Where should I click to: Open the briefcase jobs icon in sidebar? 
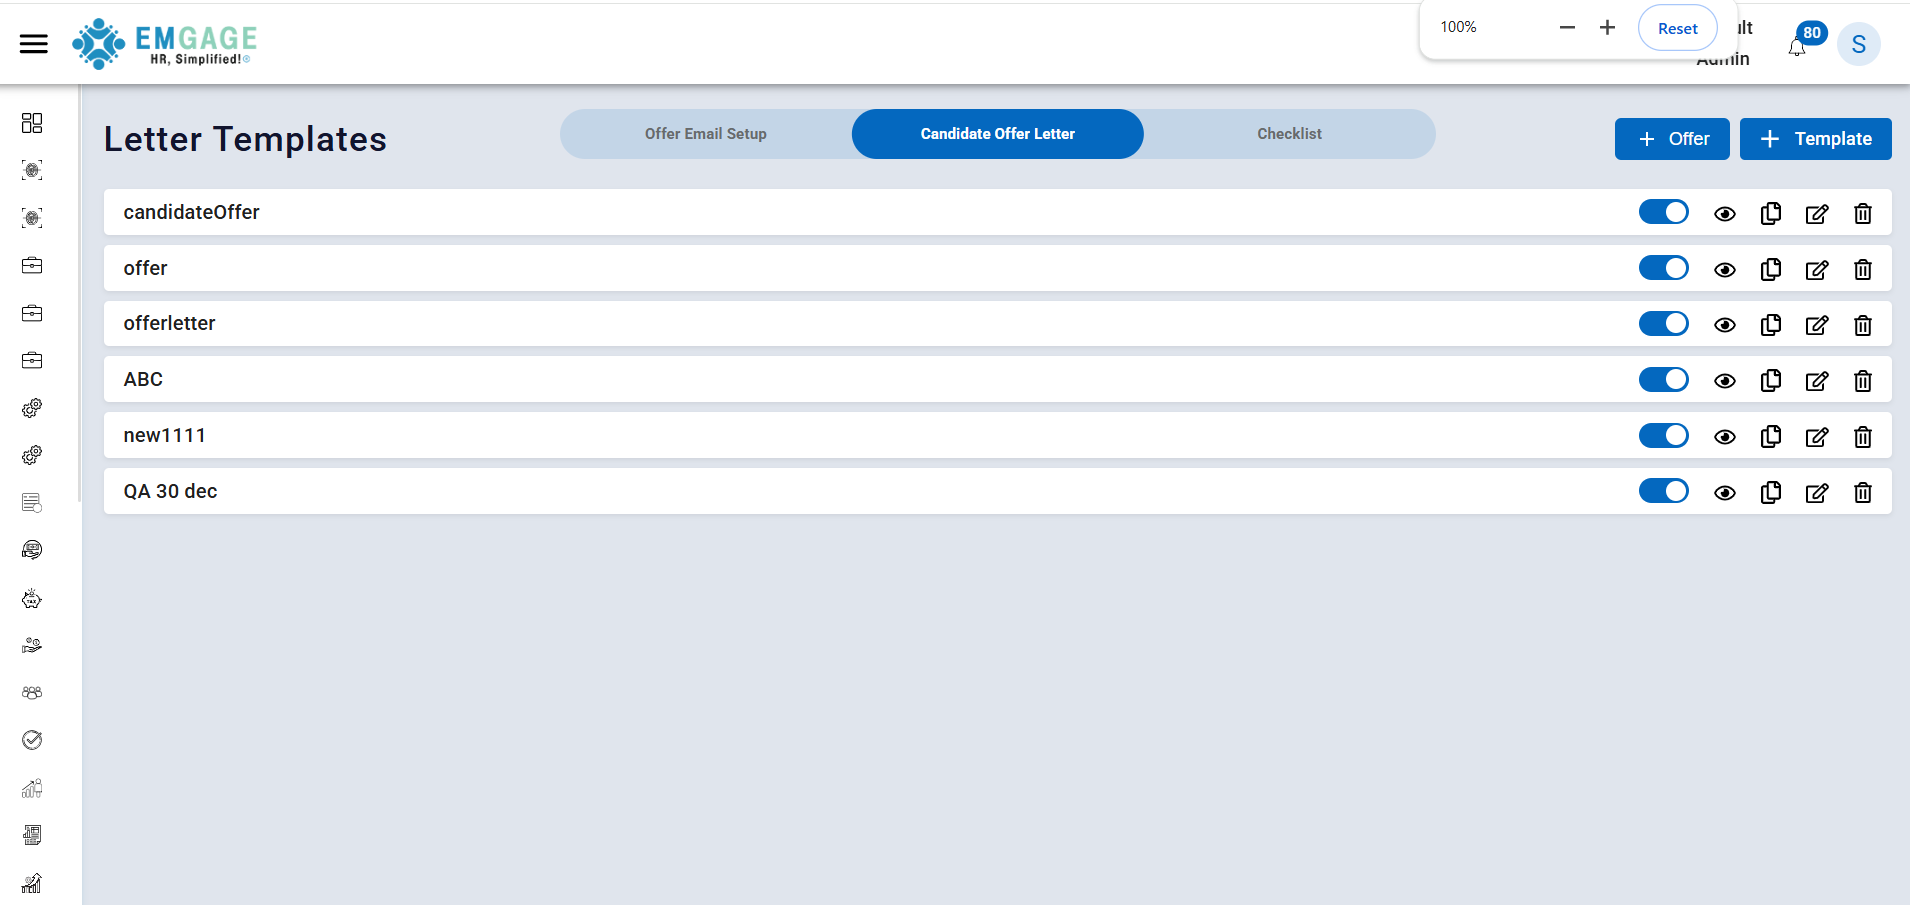[32, 265]
